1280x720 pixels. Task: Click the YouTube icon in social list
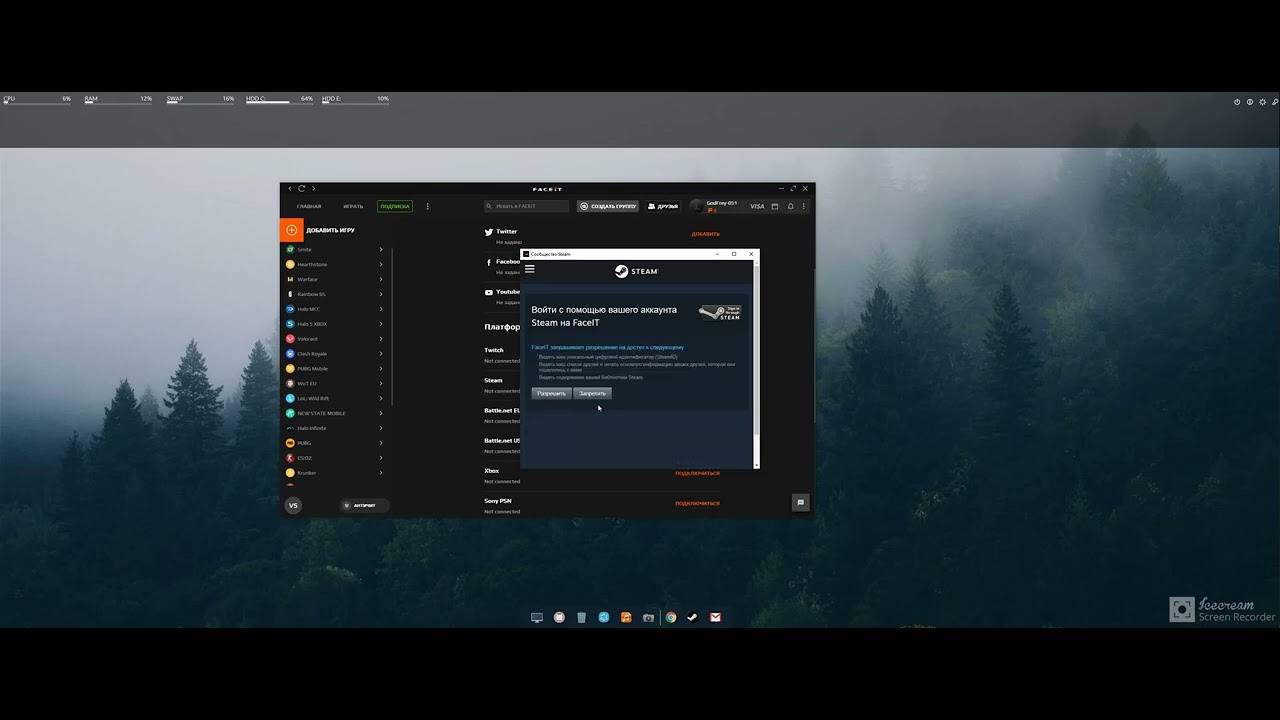(489, 292)
